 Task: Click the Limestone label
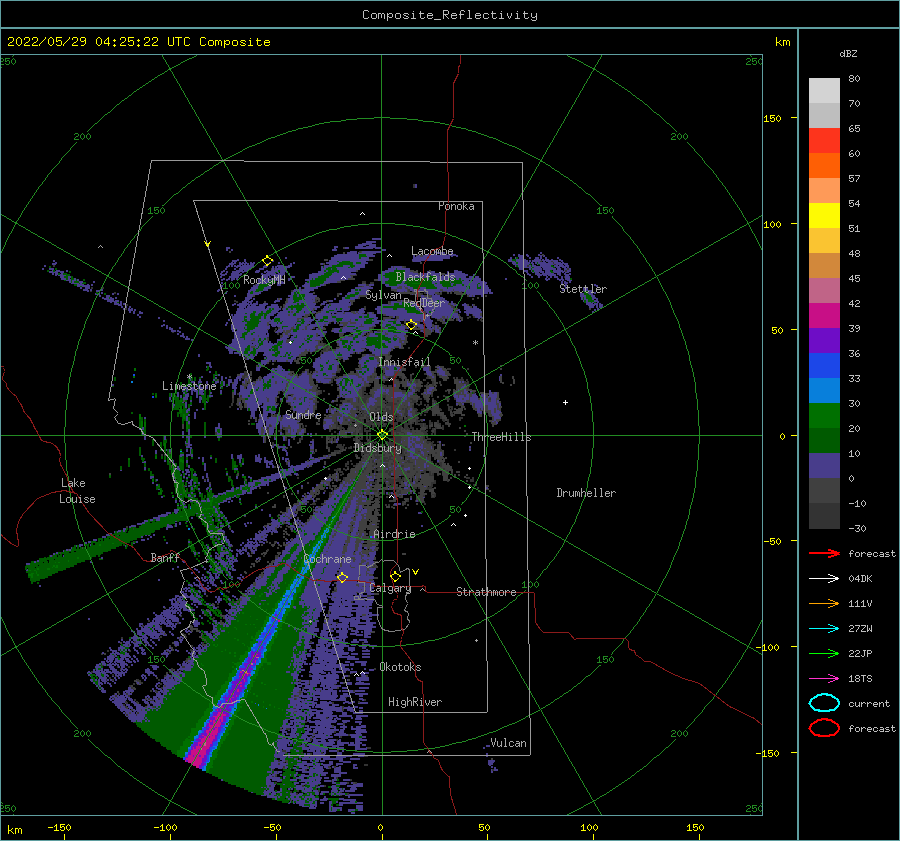[x=189, y=386]
